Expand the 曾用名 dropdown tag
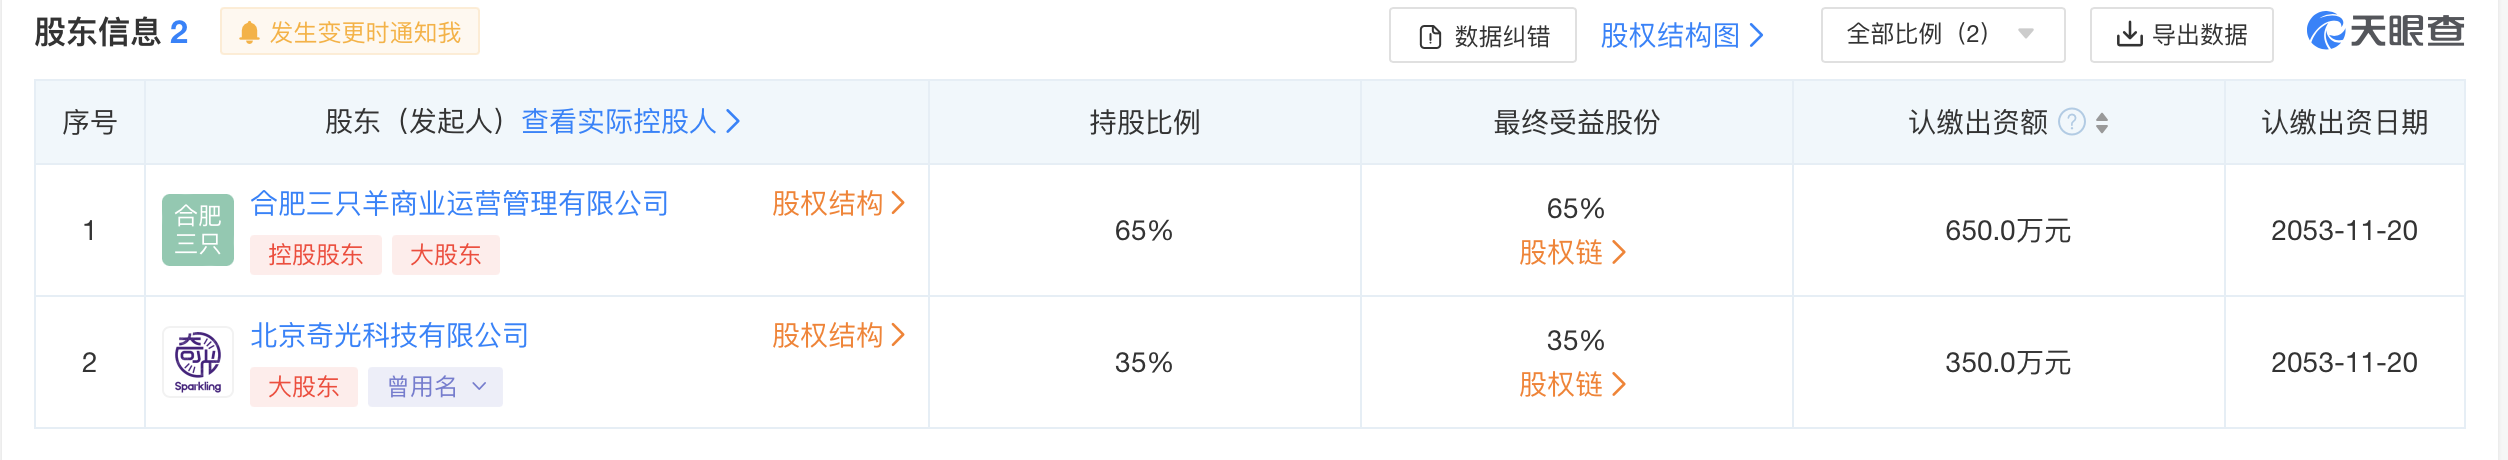 436,387
